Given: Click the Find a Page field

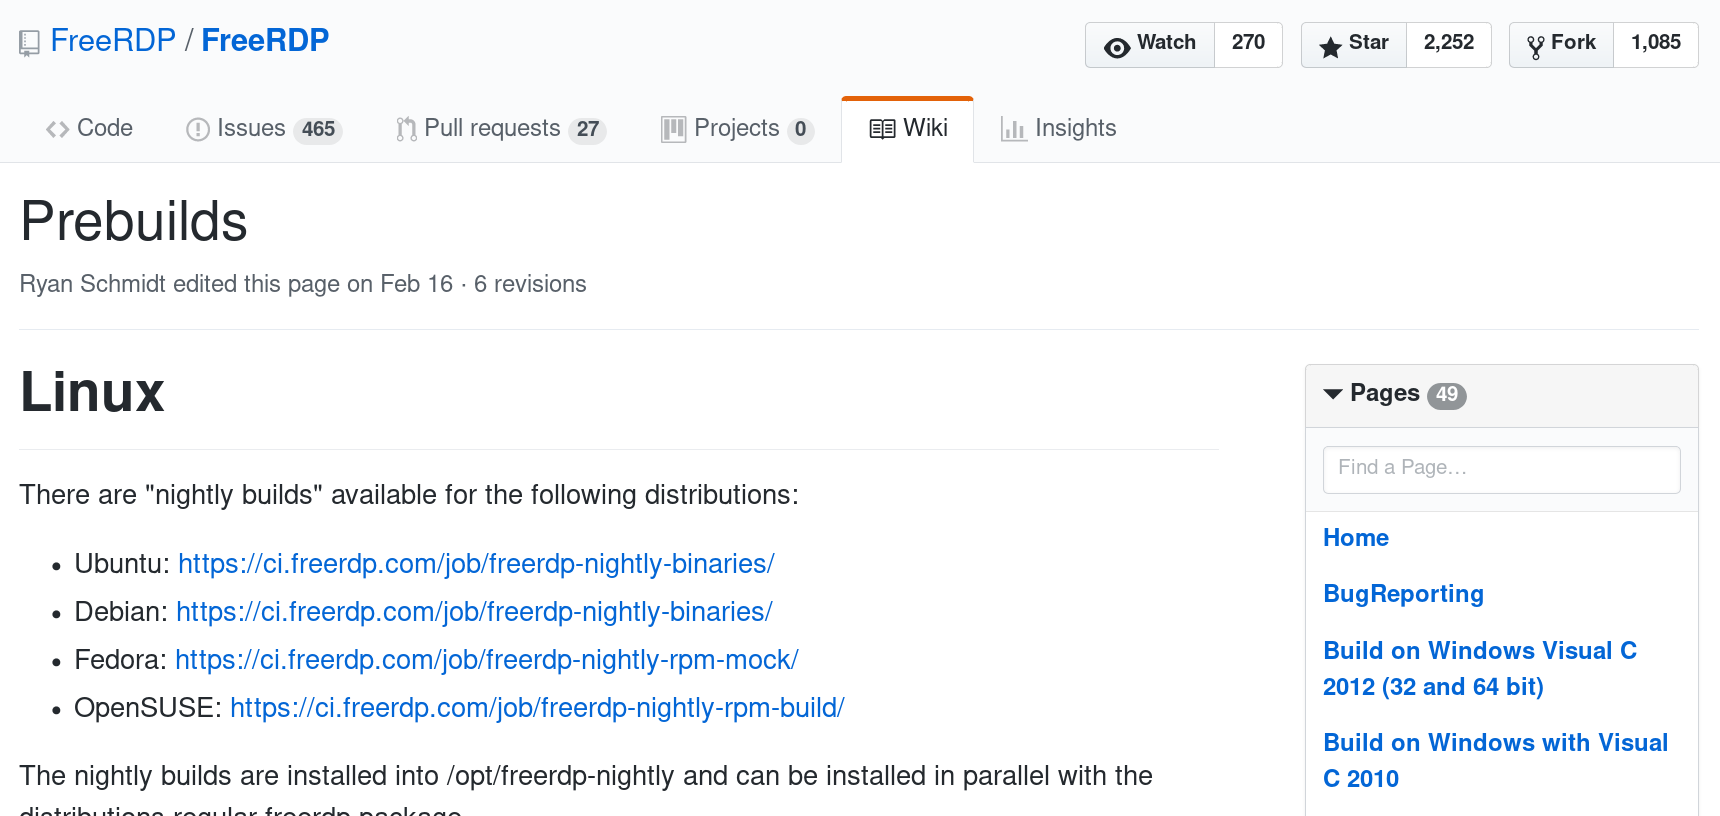Looking at the screenshot, I should click(1501, 469).
